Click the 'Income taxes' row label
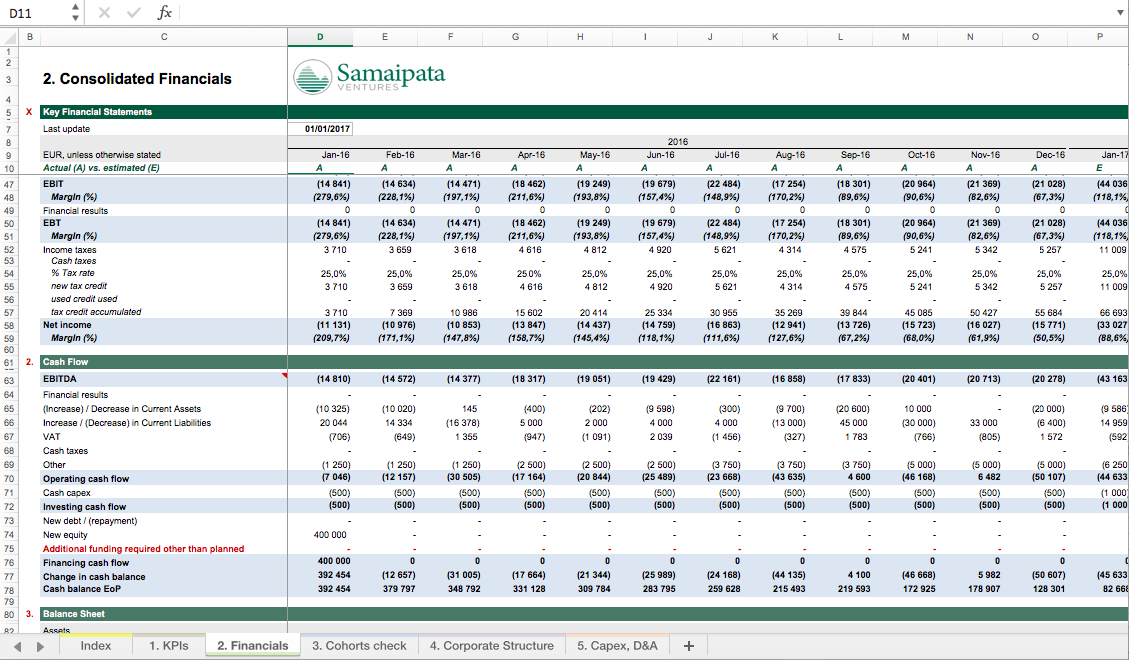1129x660 pixels. coord(69,250)
